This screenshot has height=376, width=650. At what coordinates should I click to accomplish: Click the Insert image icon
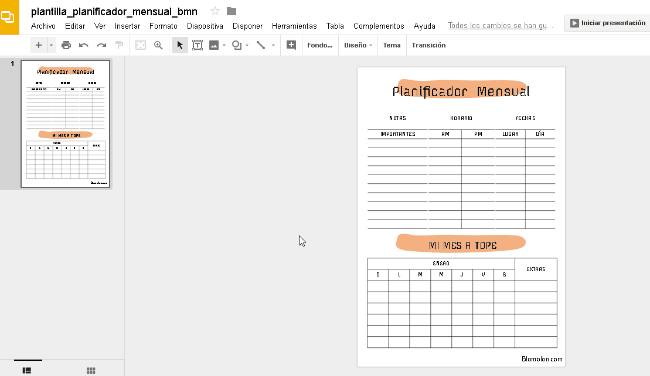(214, 45)
